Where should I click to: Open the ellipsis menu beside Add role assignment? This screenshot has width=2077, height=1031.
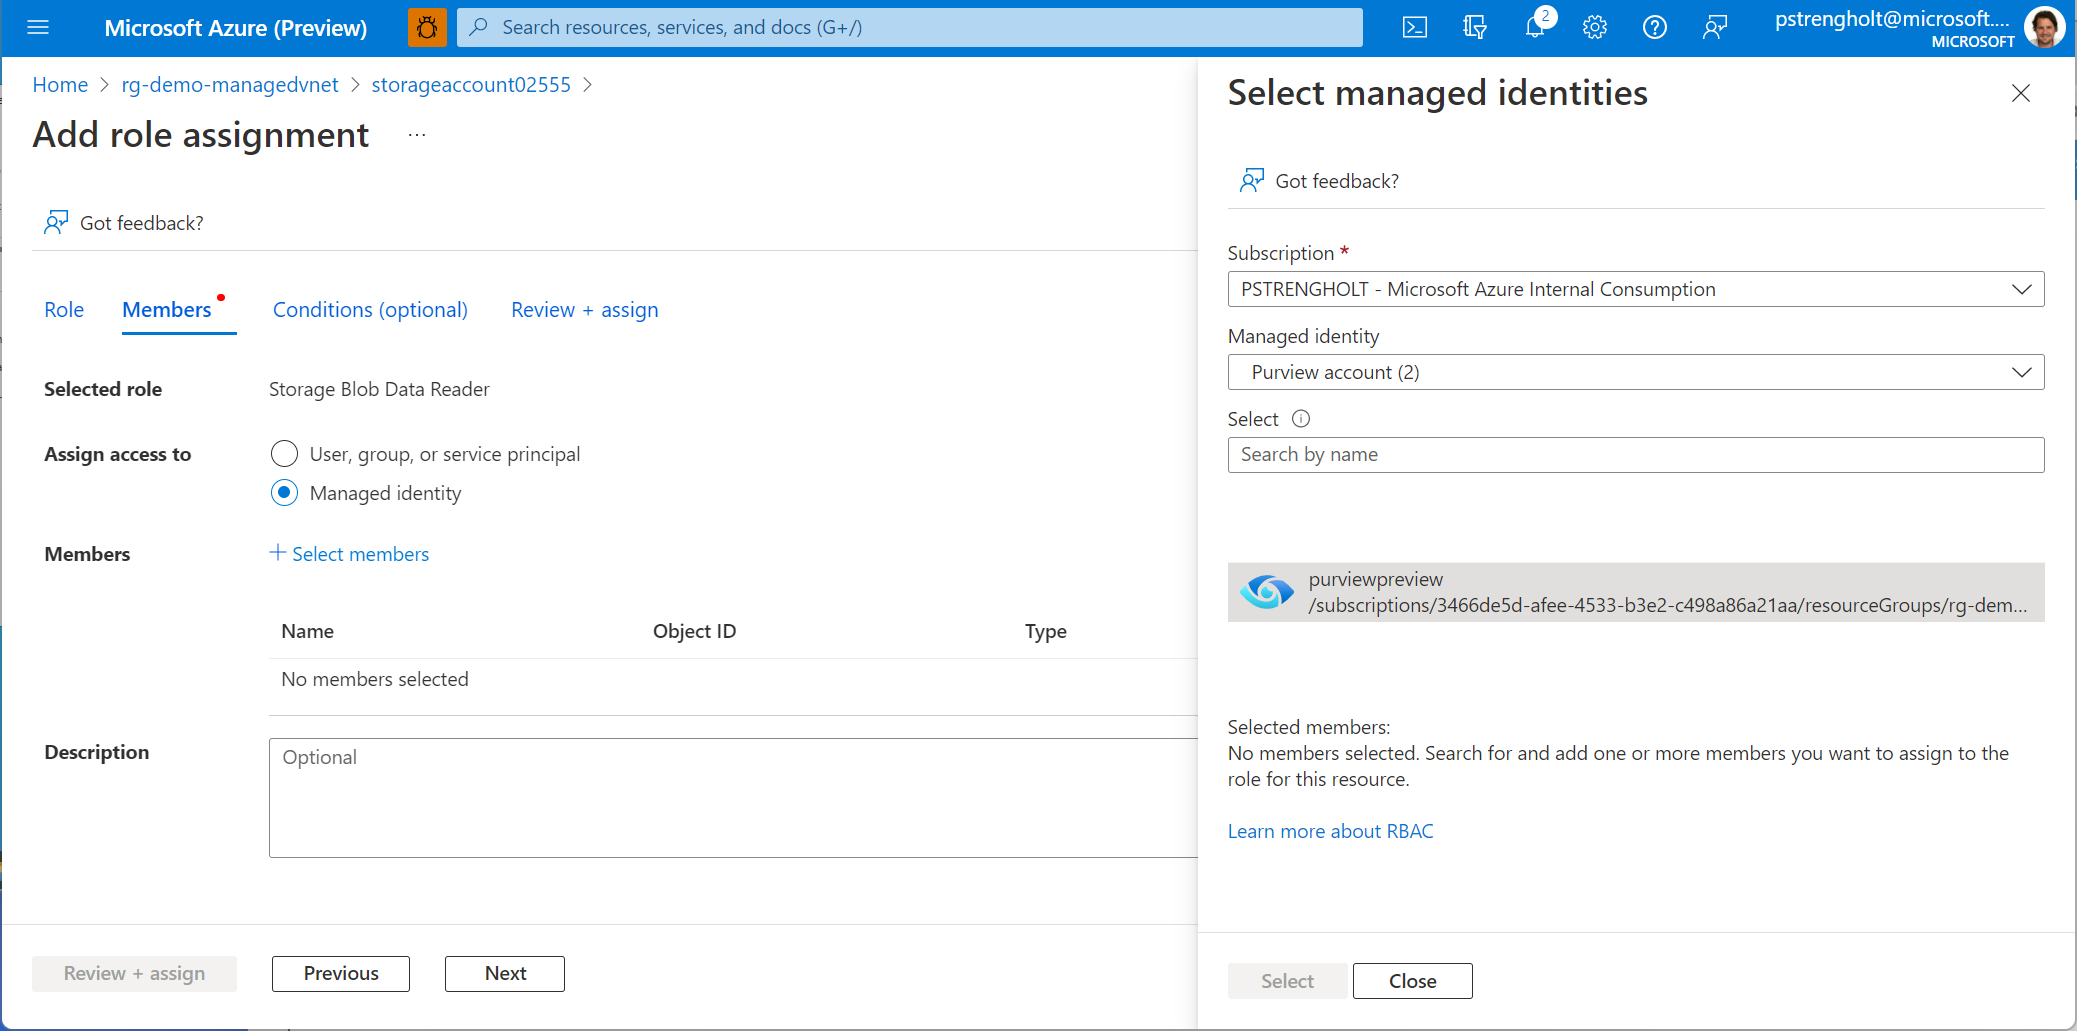(417, 135)
